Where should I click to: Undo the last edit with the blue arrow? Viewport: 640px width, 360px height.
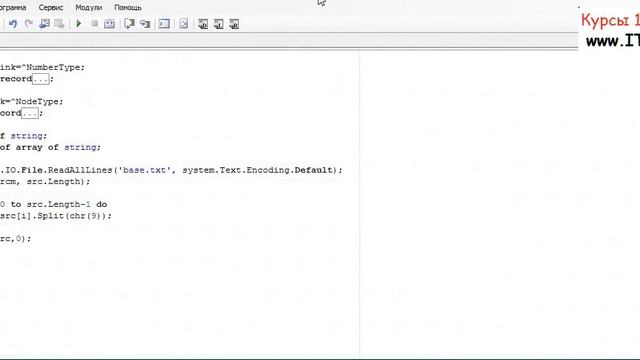13,24
